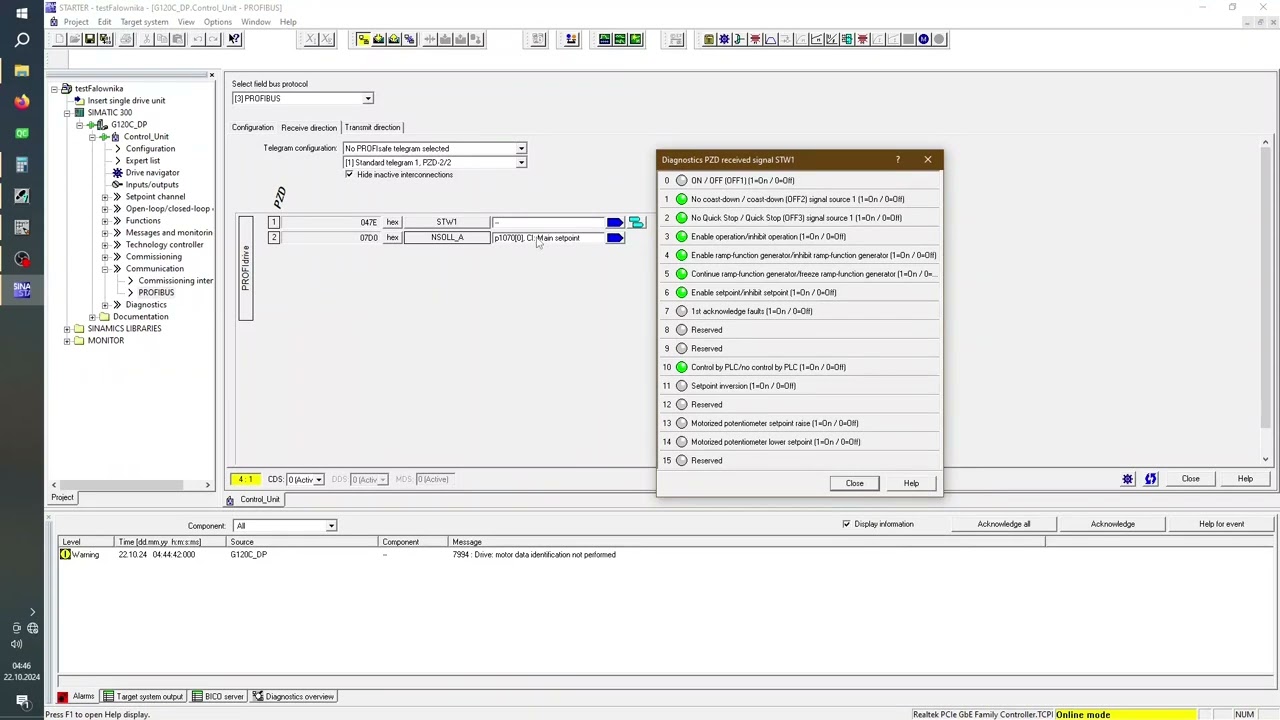Select Inputs/outputs in the project tree

[x=152, y=185]
